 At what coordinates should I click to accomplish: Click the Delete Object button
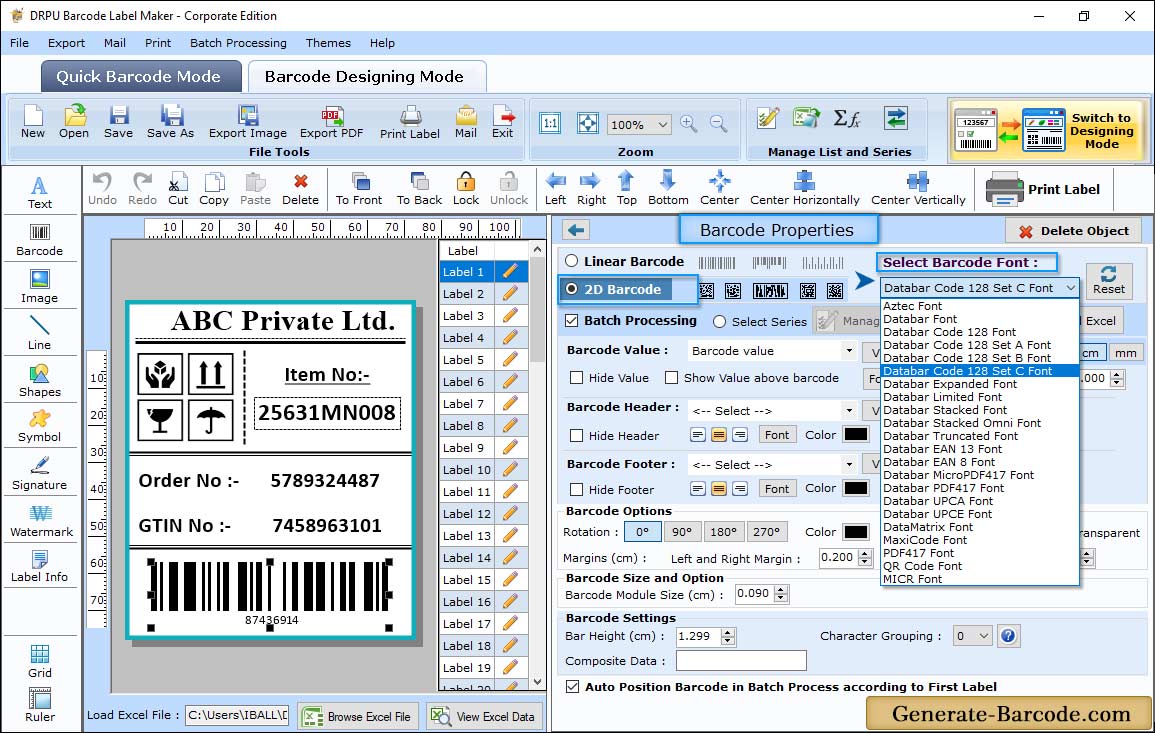click(x=1073, y=231)
